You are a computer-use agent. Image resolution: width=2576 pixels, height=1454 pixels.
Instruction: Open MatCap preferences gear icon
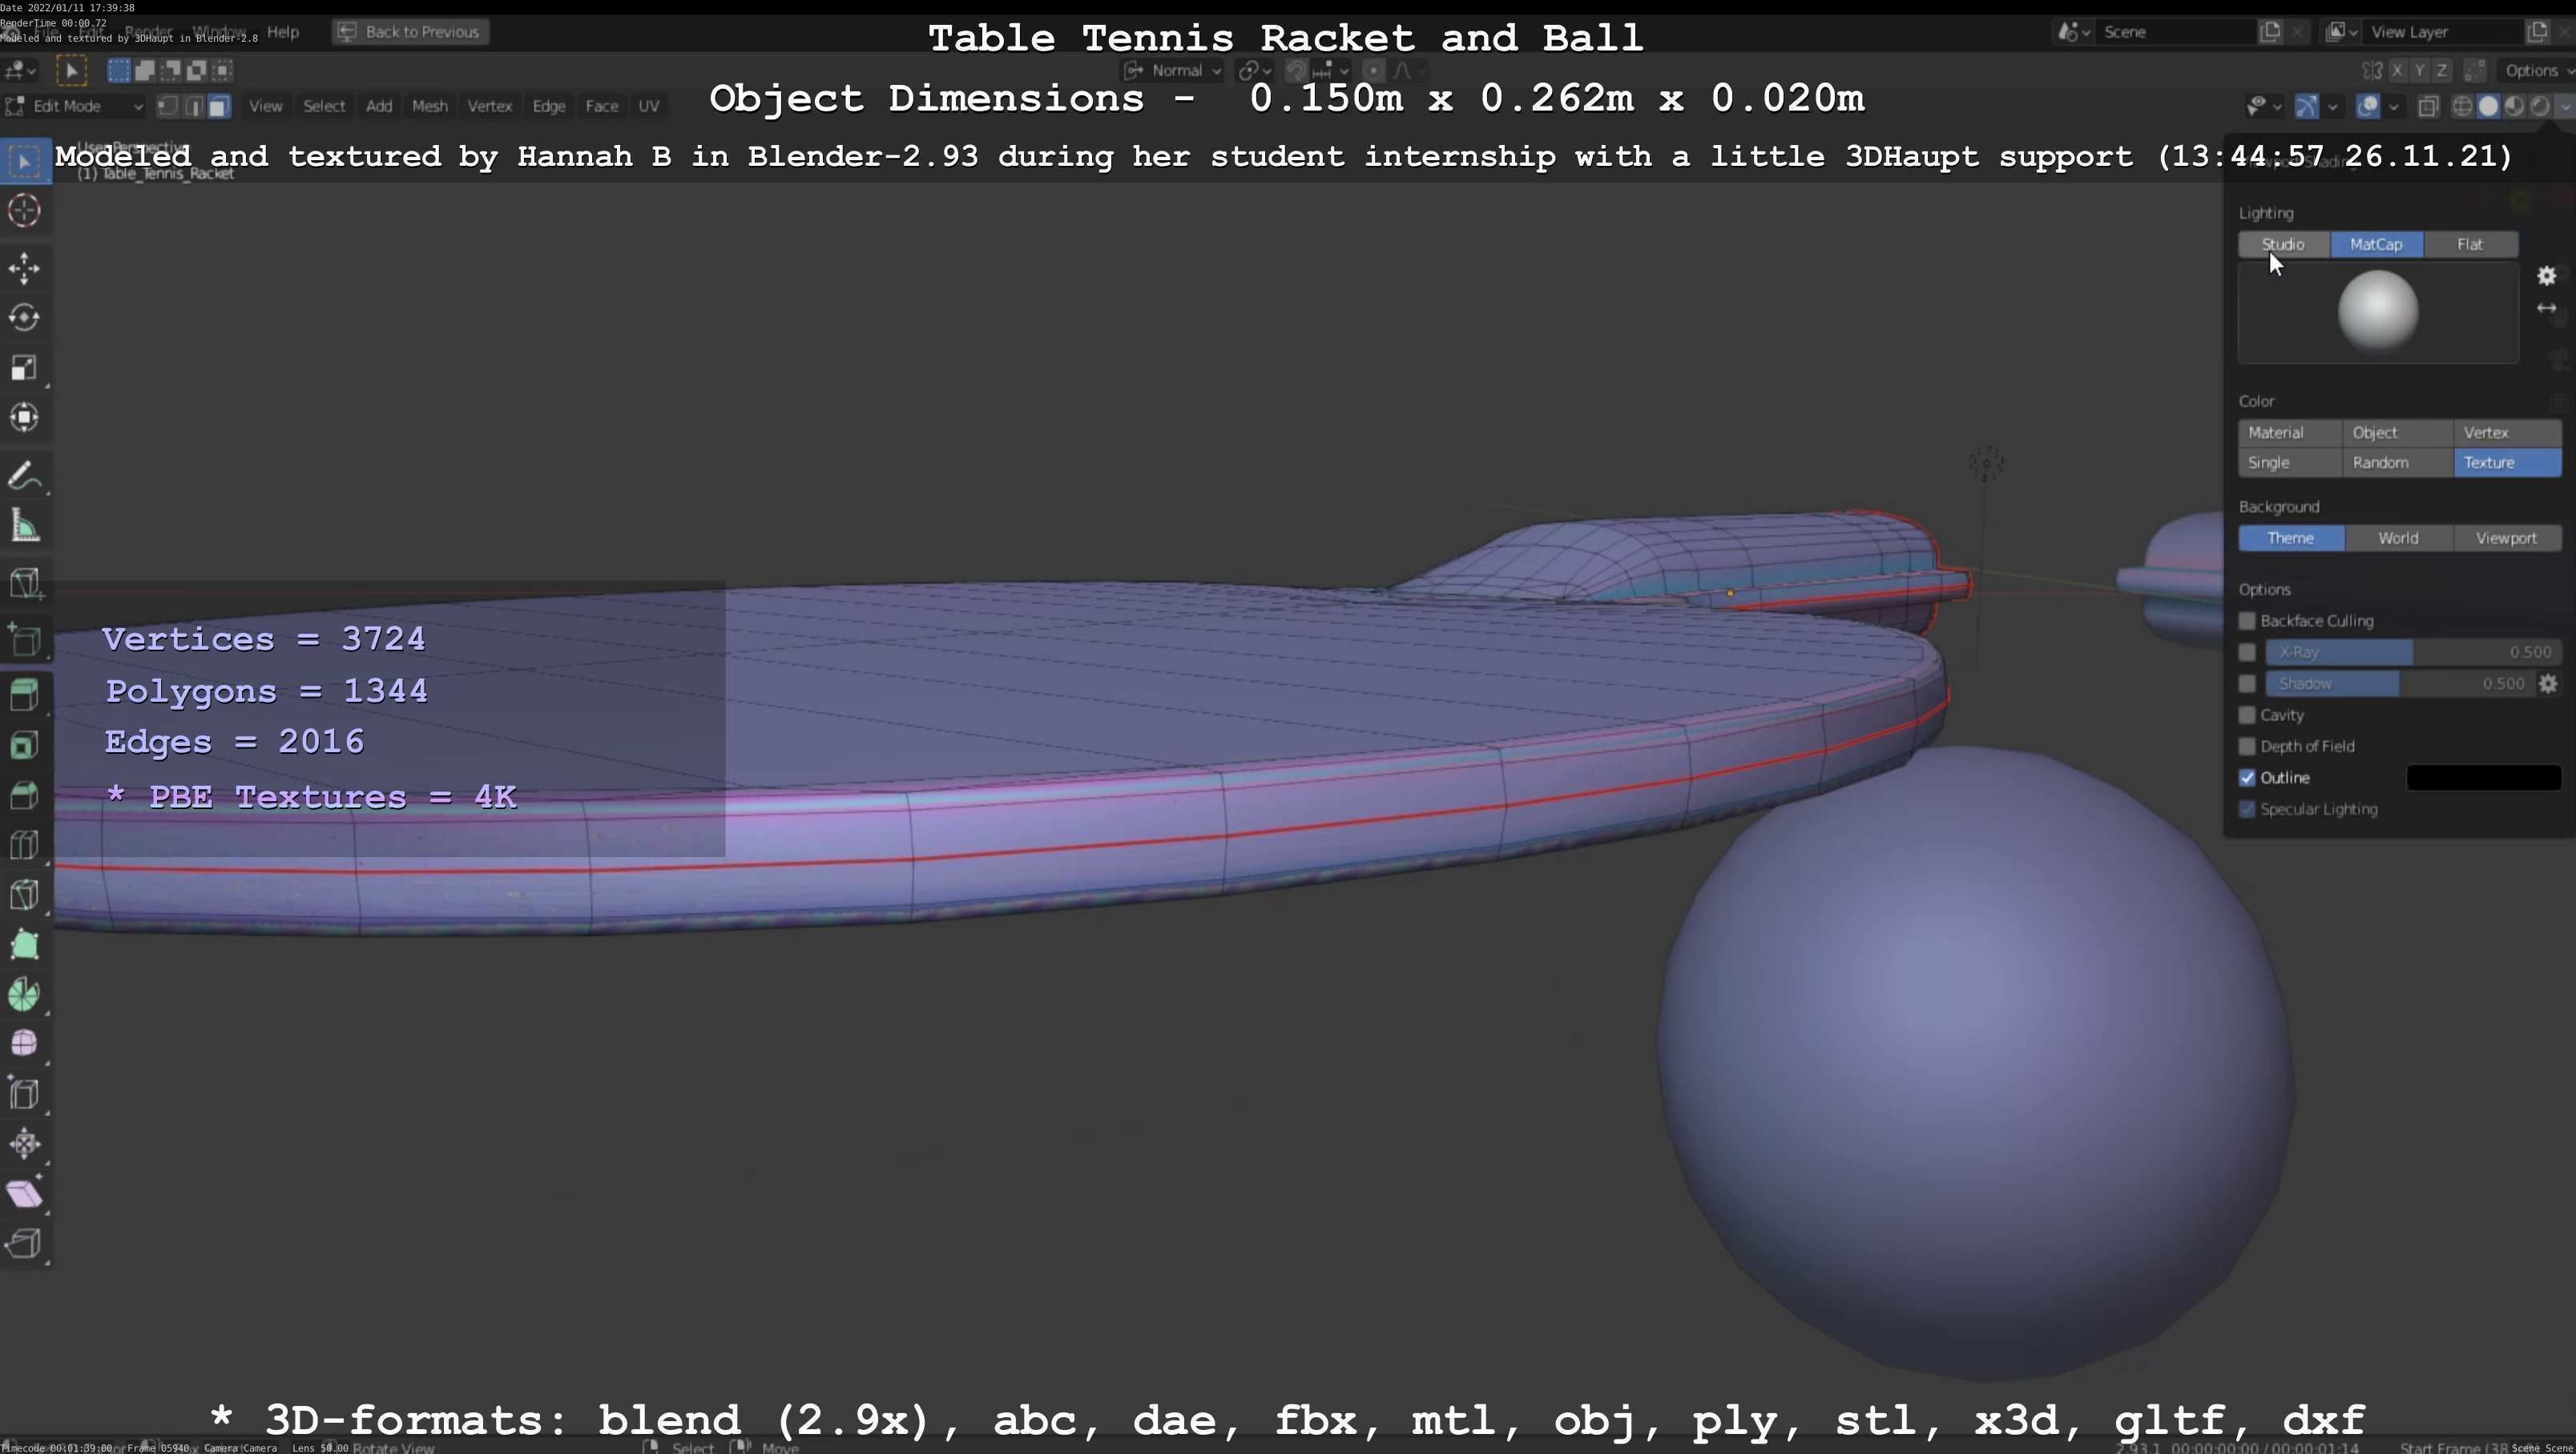click(x=2546, y=276)
